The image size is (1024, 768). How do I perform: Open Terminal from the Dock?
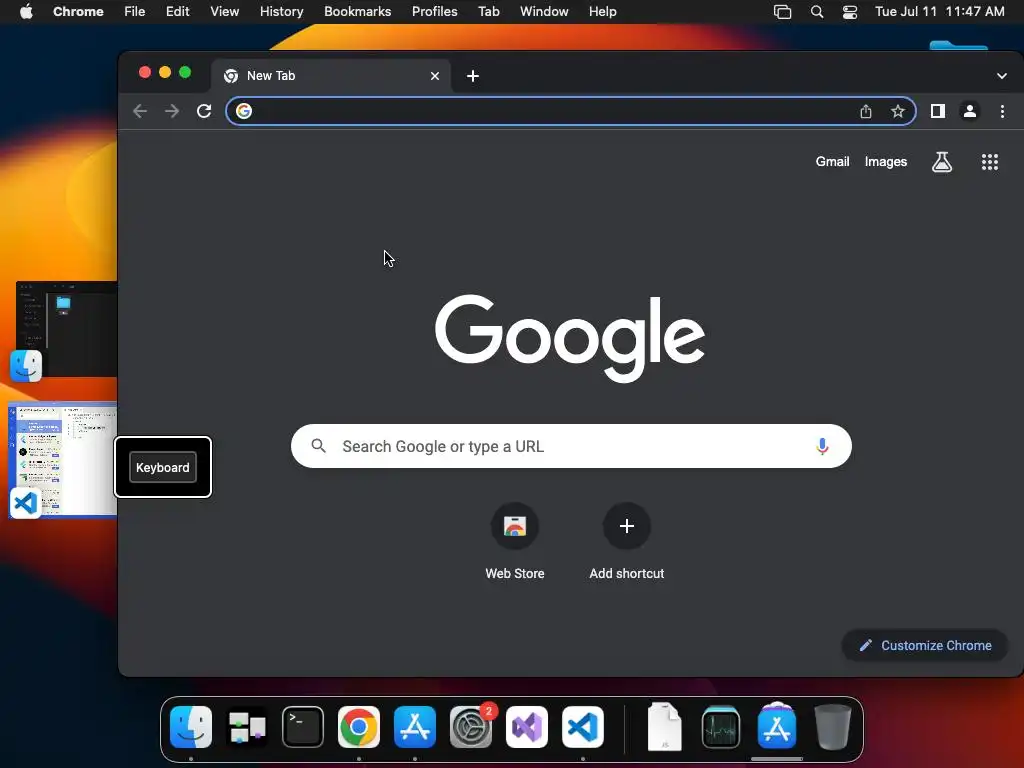pyautogui.click(x=303, y=727)
